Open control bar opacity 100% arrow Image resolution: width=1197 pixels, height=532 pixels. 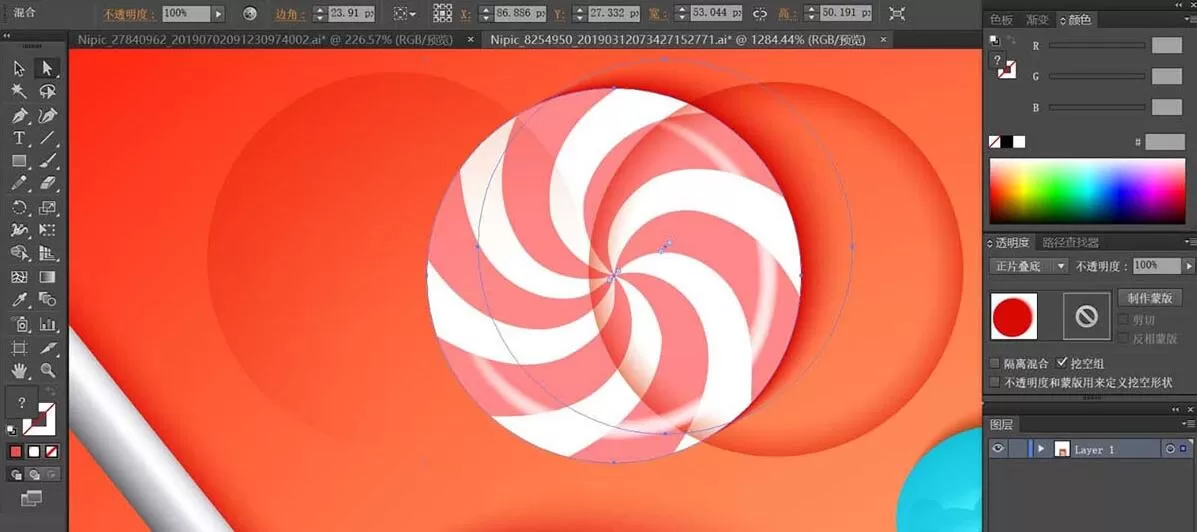point(218,14)
